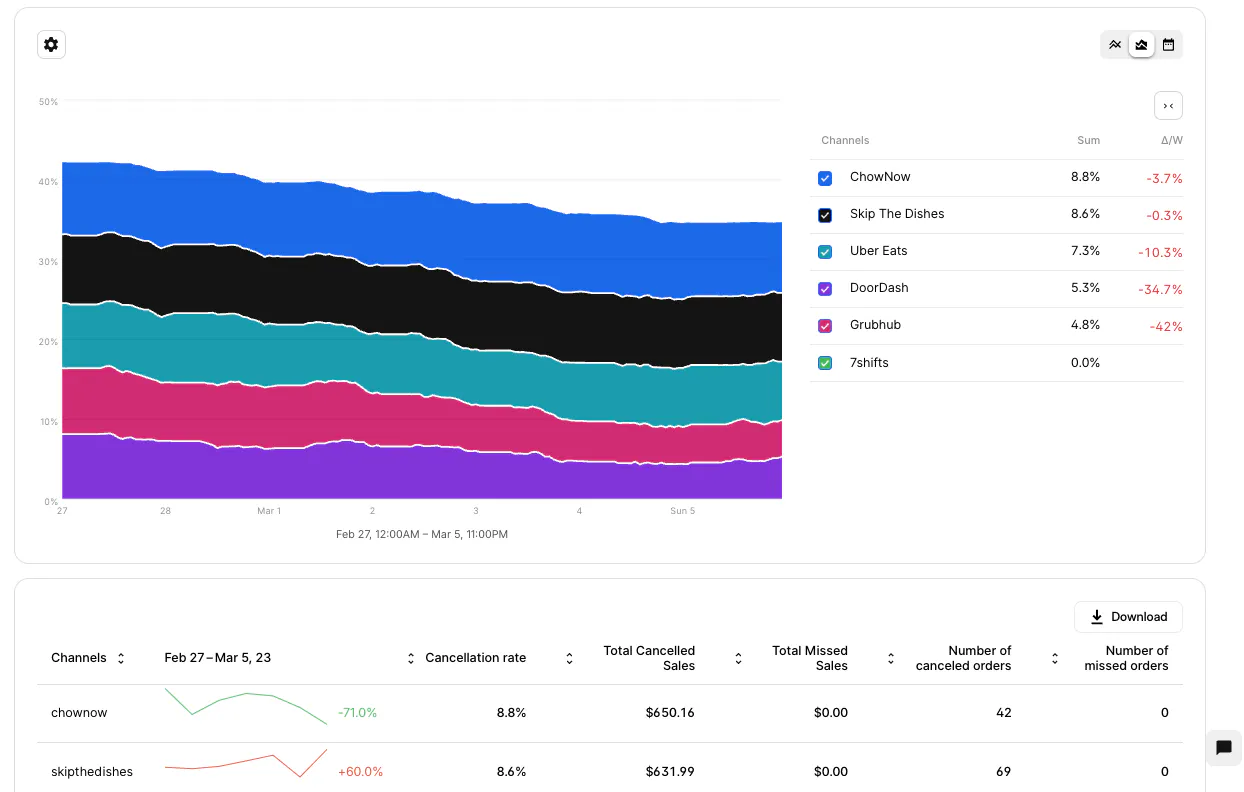This screenshot has height=792, width=1244.
Task: Open chart settings gear
Action: point(51,44)
